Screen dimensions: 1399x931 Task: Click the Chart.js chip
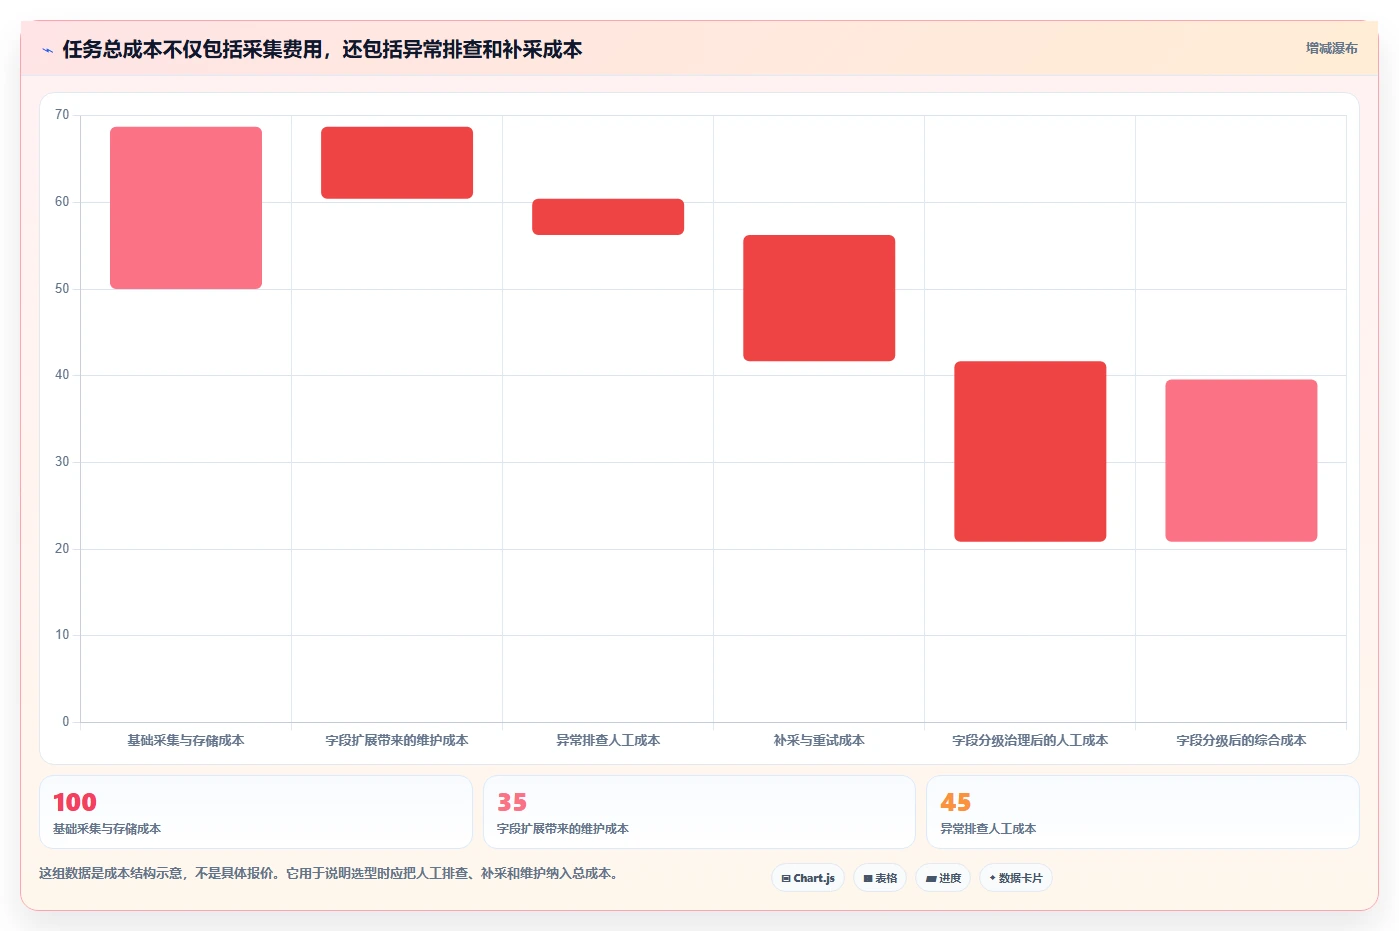[x=808, y=878]
